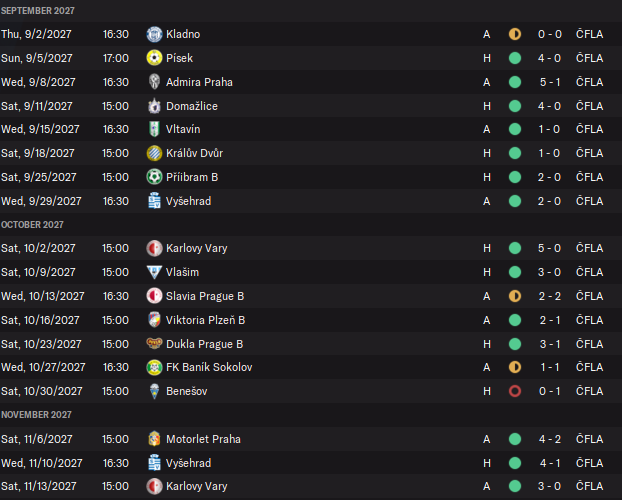Click the Benešov club badge
This screenshot has height=500, width=622.
(154, 391)
